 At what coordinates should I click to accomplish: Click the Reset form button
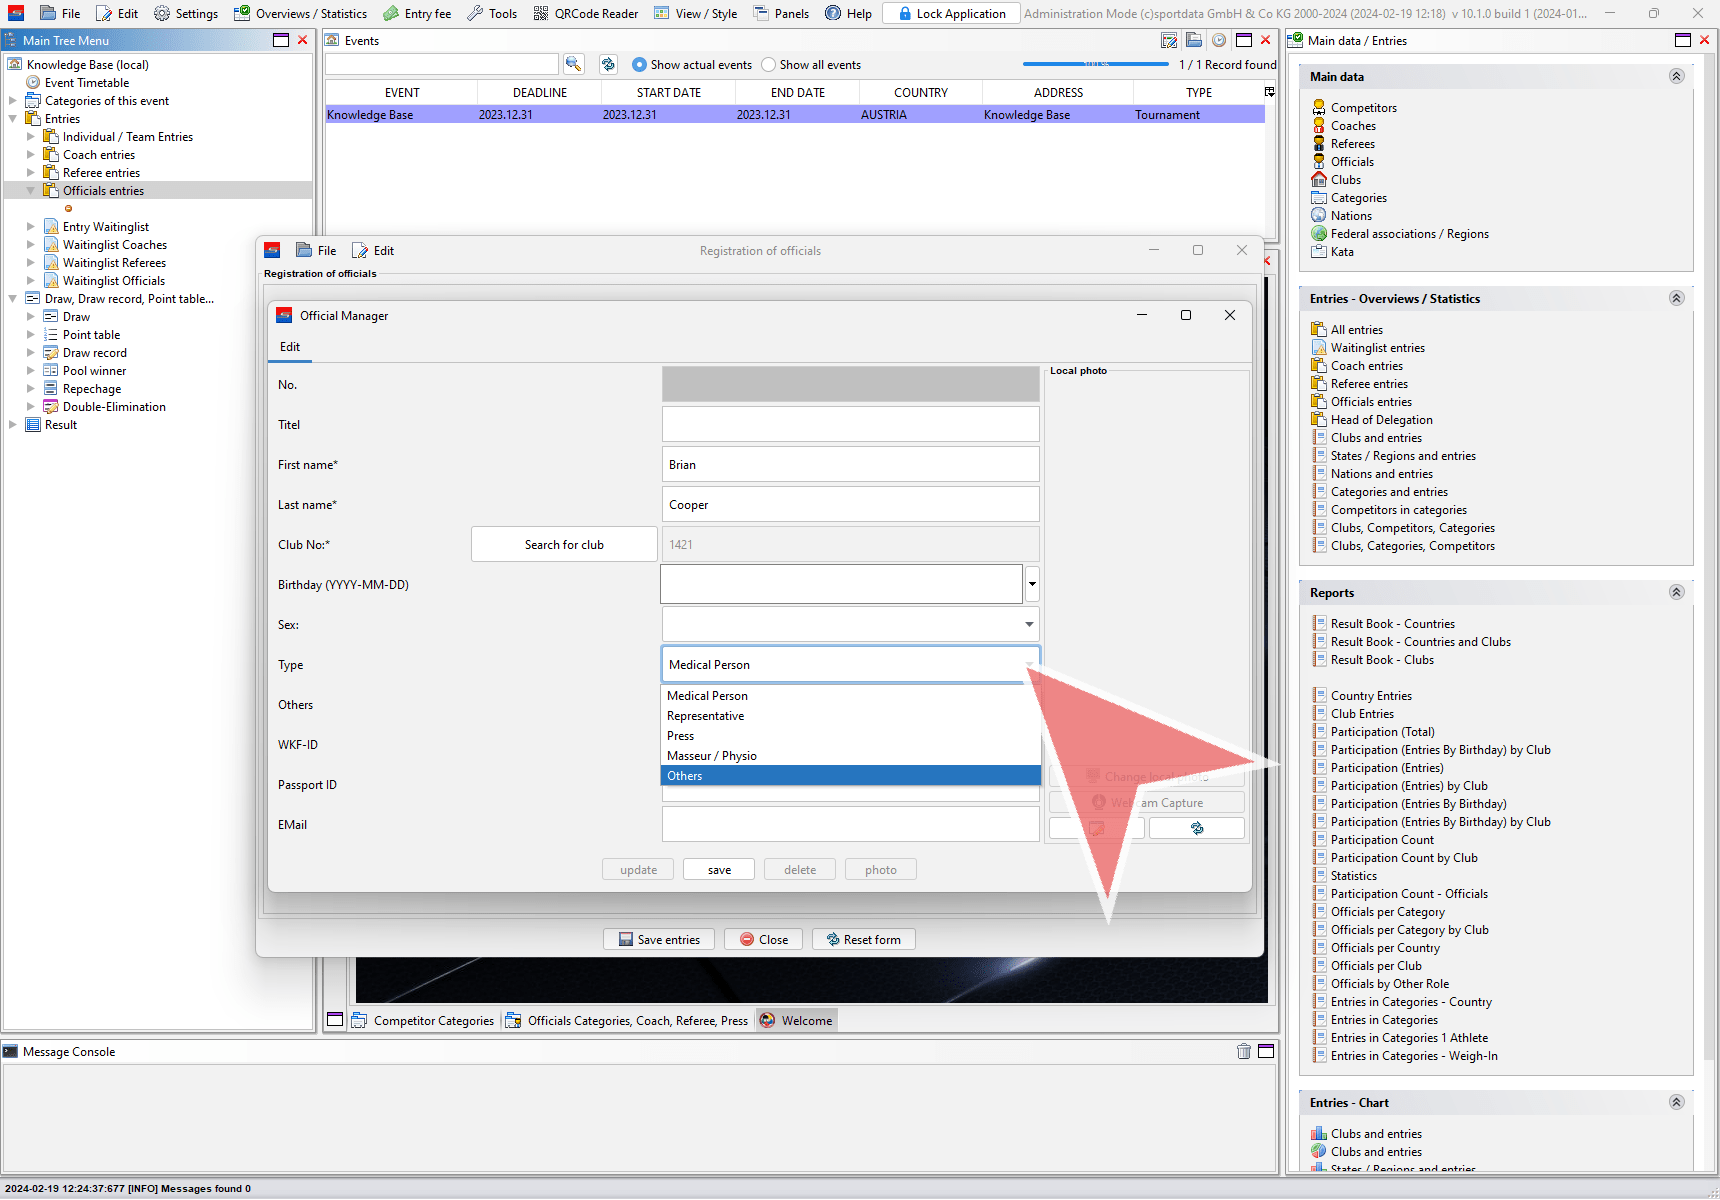(x=863, y=939)
